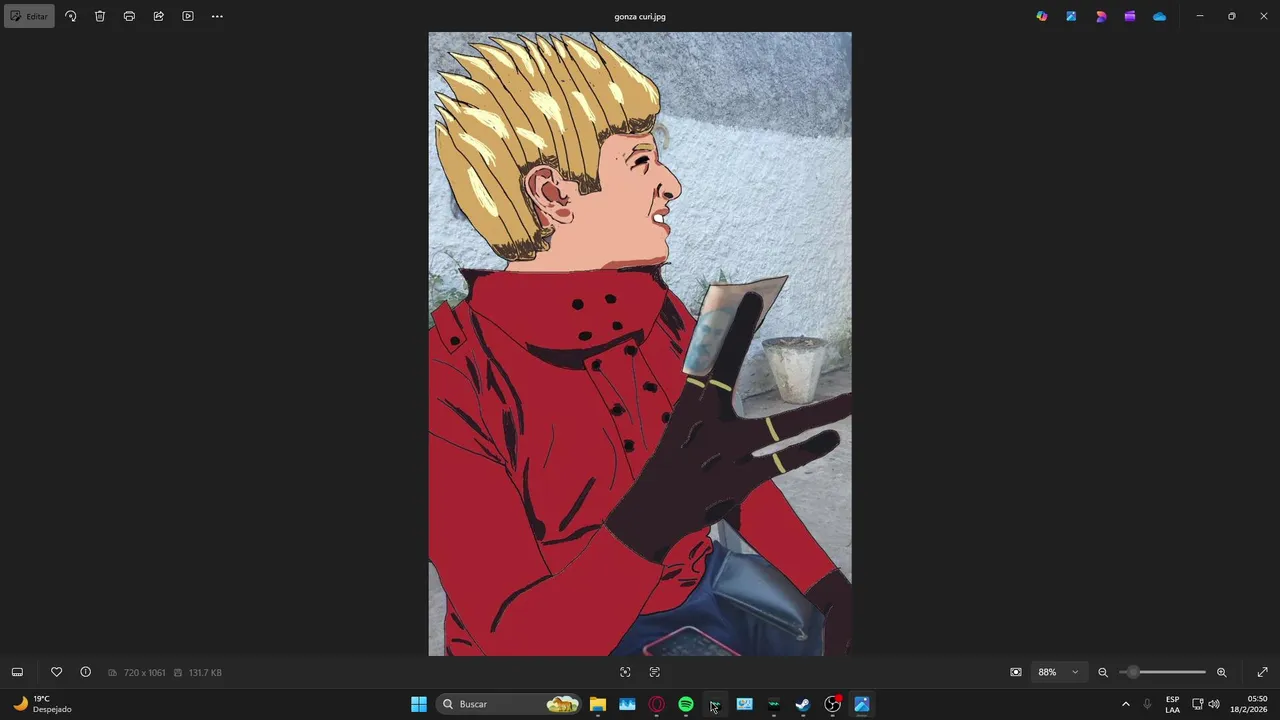
Task: Click the 131.7 KB file size text
Action: pos(204,673)
